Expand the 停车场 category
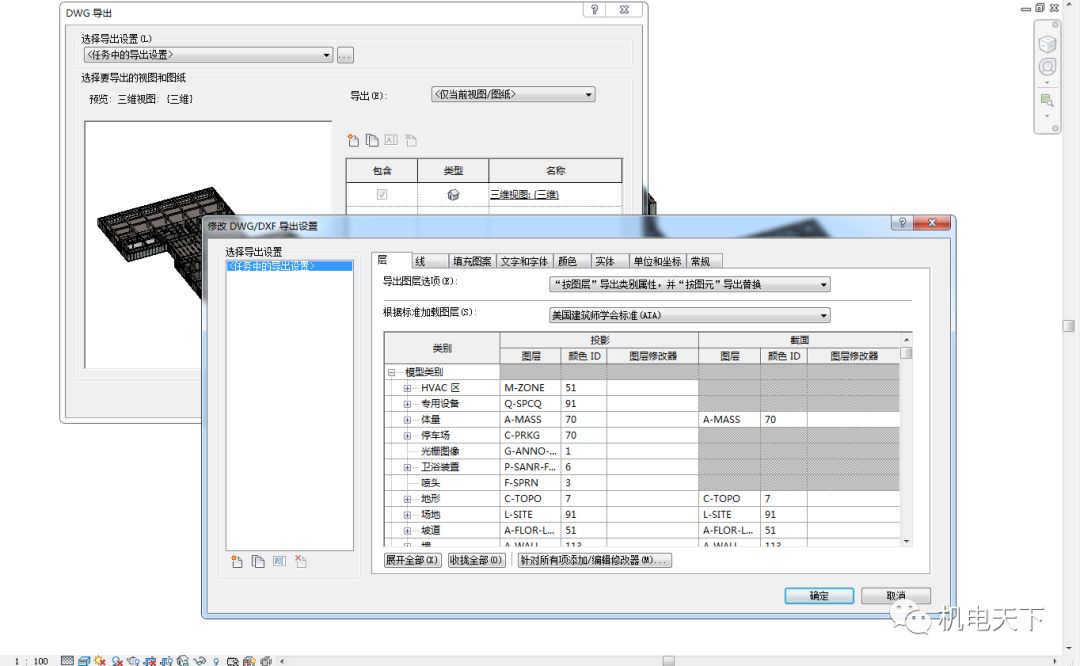Image resolution: width=1080 pixels, height=666 pixels. pos(407,436)
